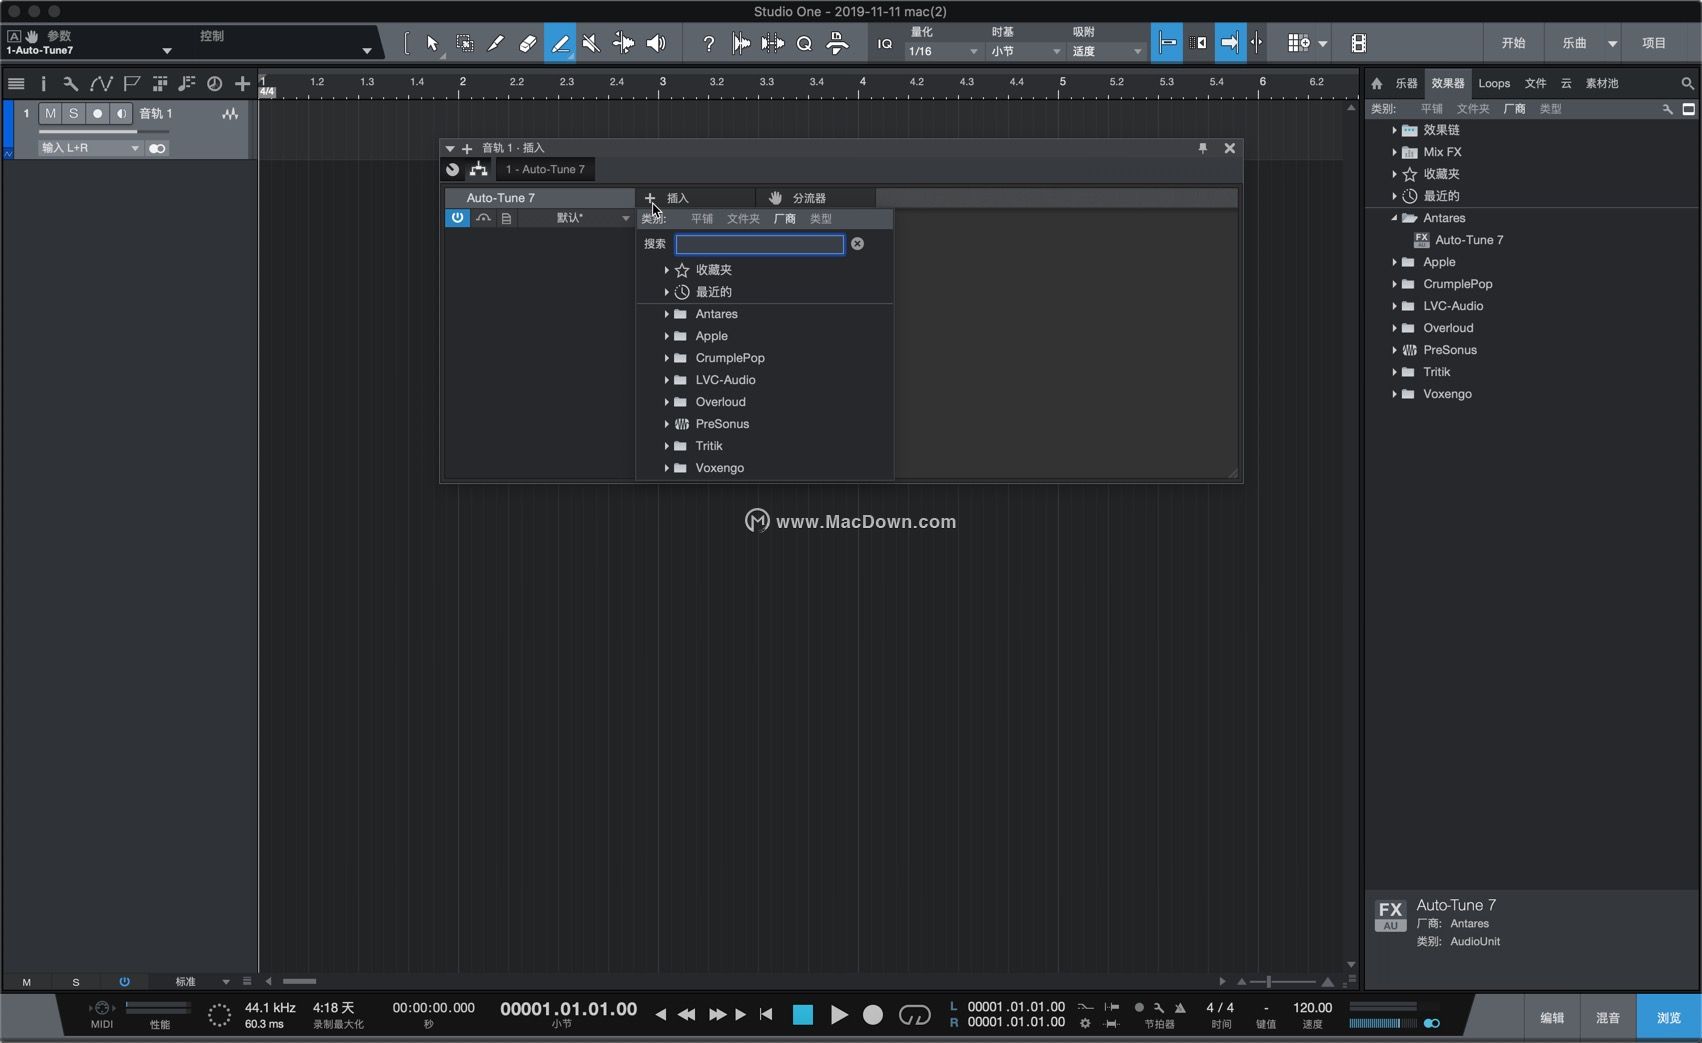Image resolution: width=1702 pixels, height=1043 pixels.
Task: Open the wrench options icon above tracks
Action: tap(70, 84)
